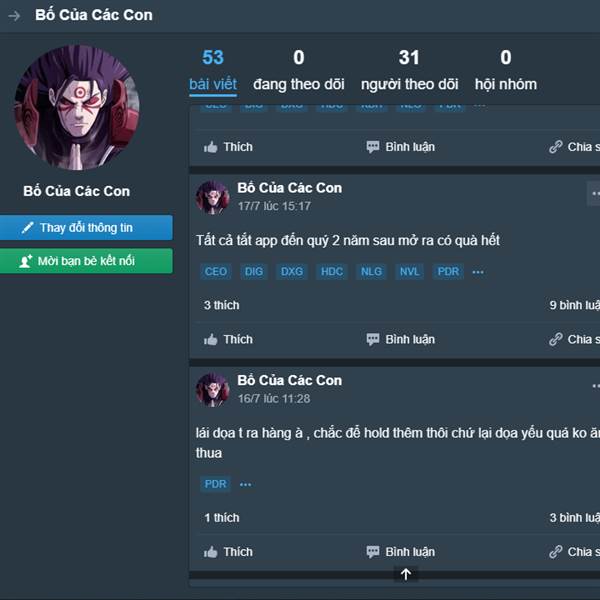Screen dimensions: 600x600
Task: Open the CEO stock tag
Action: (x=215, y=272)
